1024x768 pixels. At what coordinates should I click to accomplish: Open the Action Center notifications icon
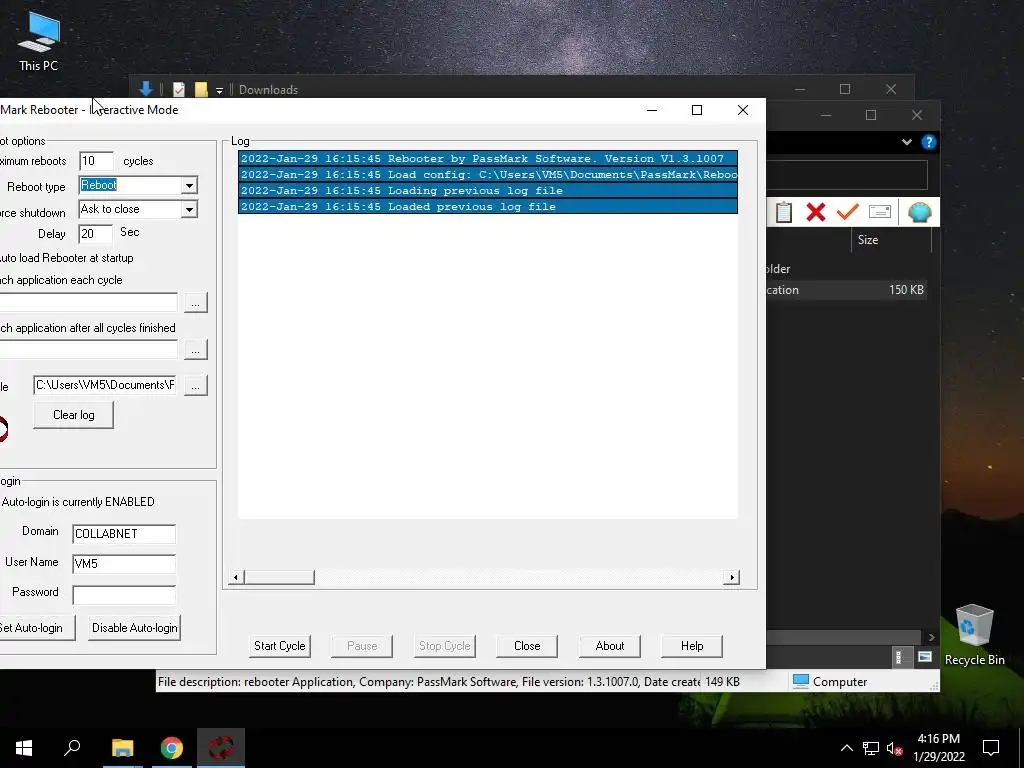pos(991,748)
